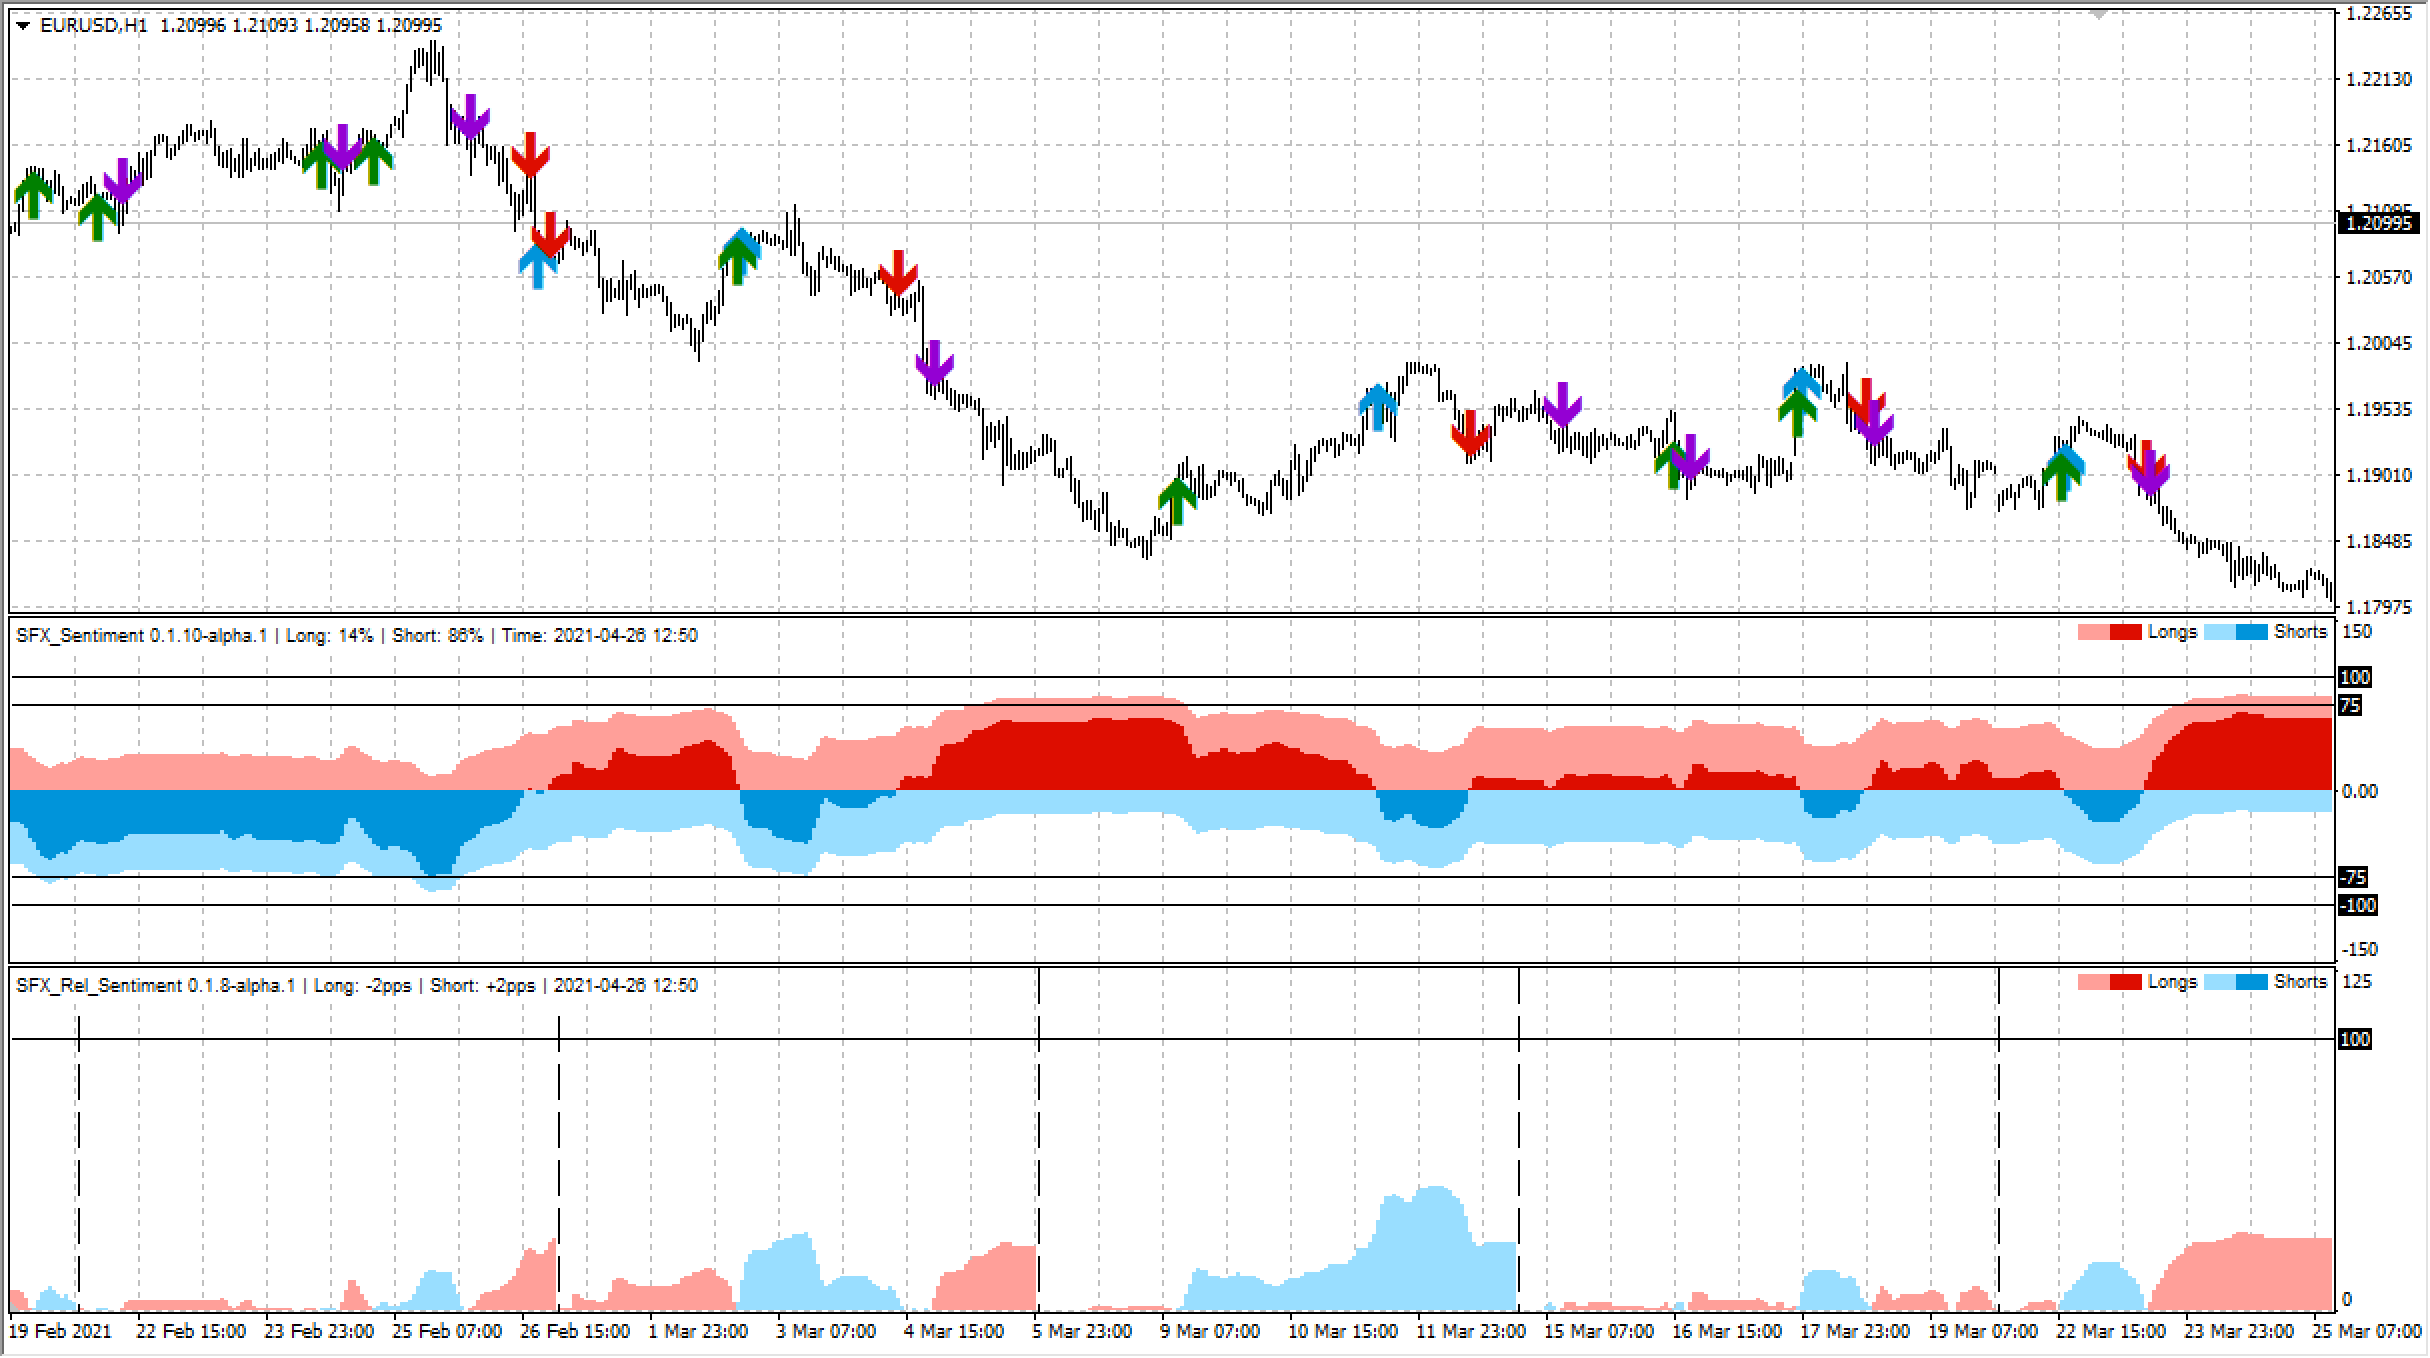
Task: Click dark red Longs swatch in SFX_Sentiment legend
Action: 2125,632
